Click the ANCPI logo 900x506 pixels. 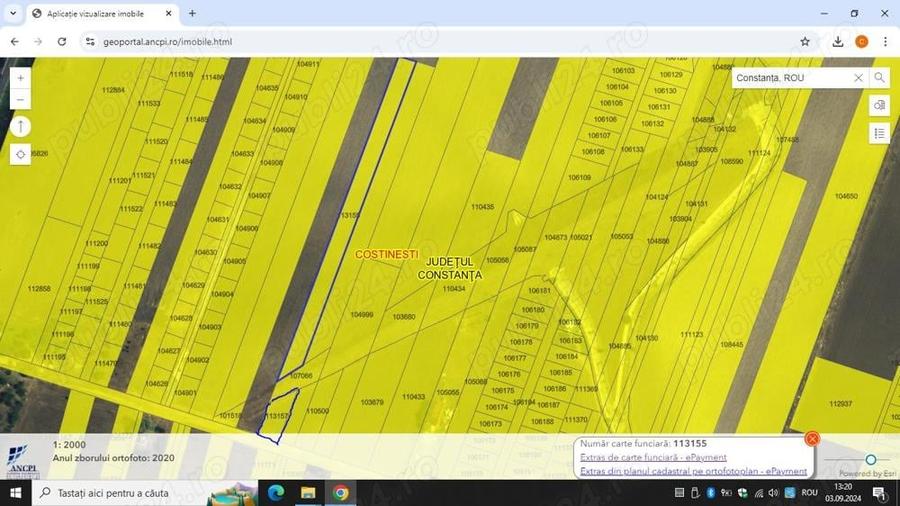(23, 462)
